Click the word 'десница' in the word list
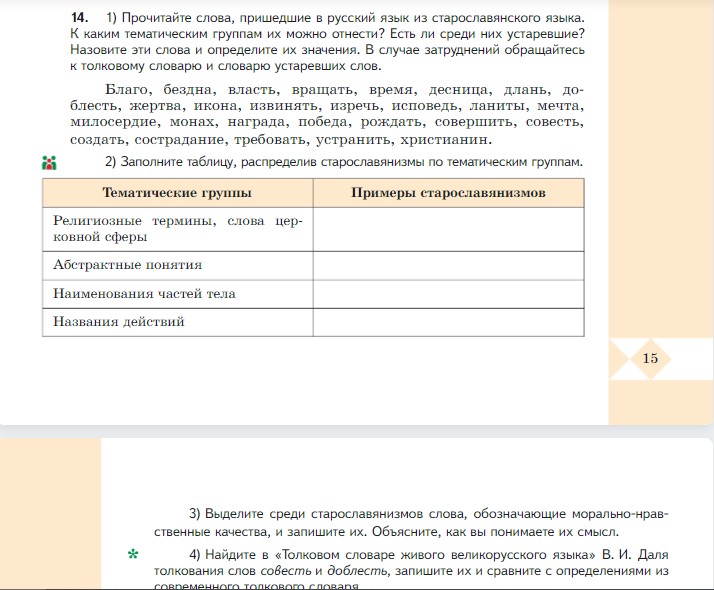 click(457, 90)
